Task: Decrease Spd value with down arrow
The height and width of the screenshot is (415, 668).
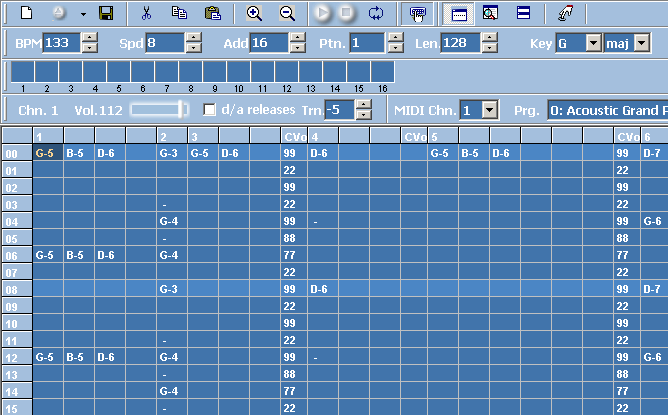Action: point(193,48)
